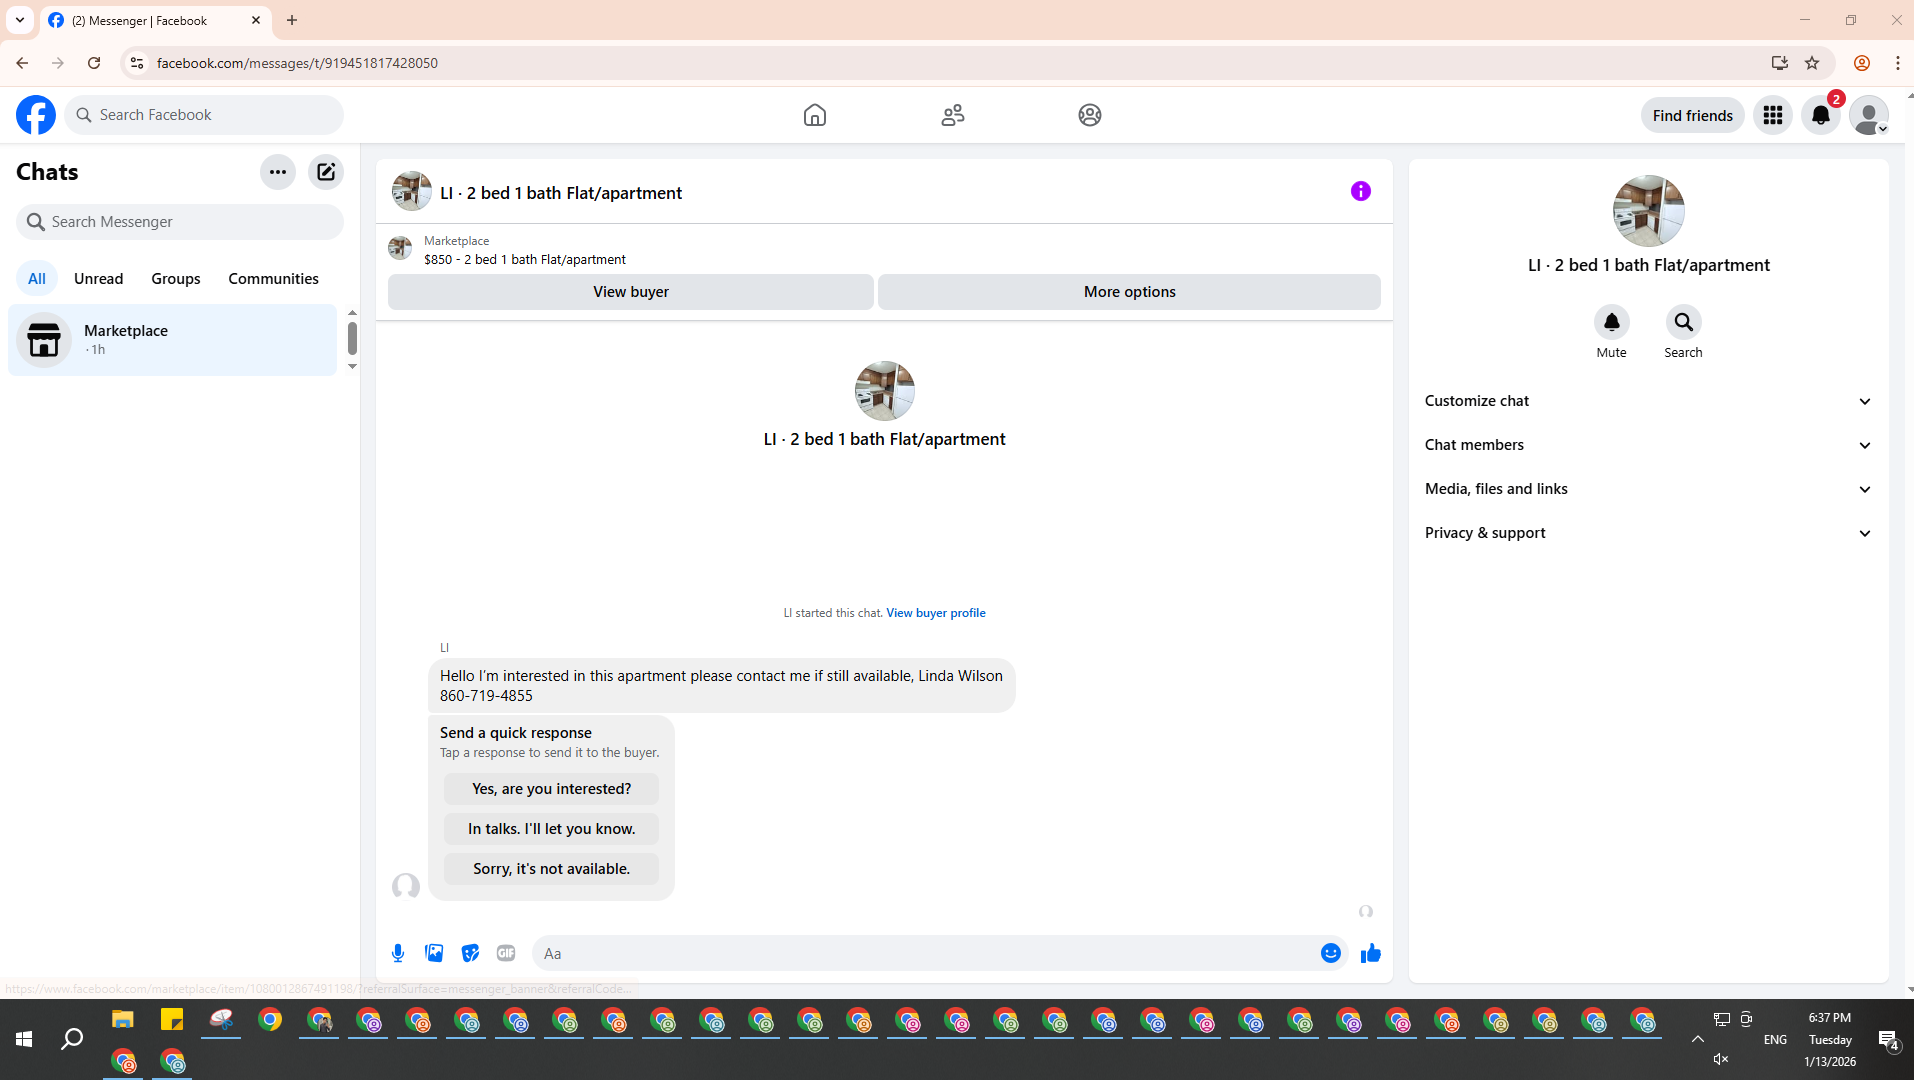Viewport: 1914px width, 1080px height.
Task: Record a voice clip with microphone icon
Action: click(x=398, y=953)
